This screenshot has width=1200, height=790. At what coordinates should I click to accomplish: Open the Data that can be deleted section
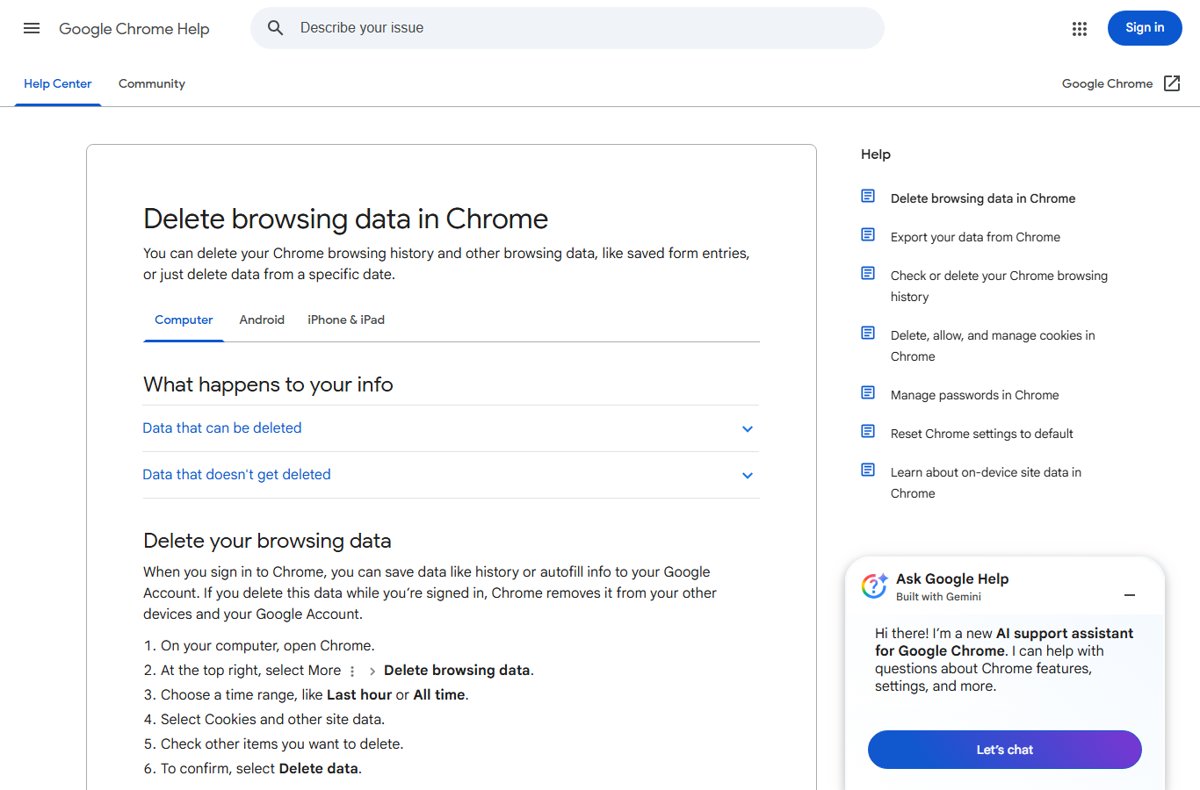click(451, 428)
